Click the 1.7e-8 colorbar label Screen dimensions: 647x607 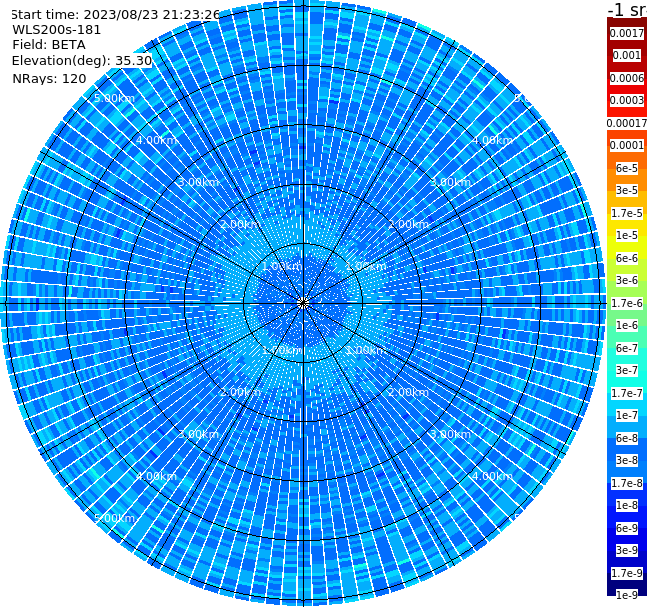point(627,483)
